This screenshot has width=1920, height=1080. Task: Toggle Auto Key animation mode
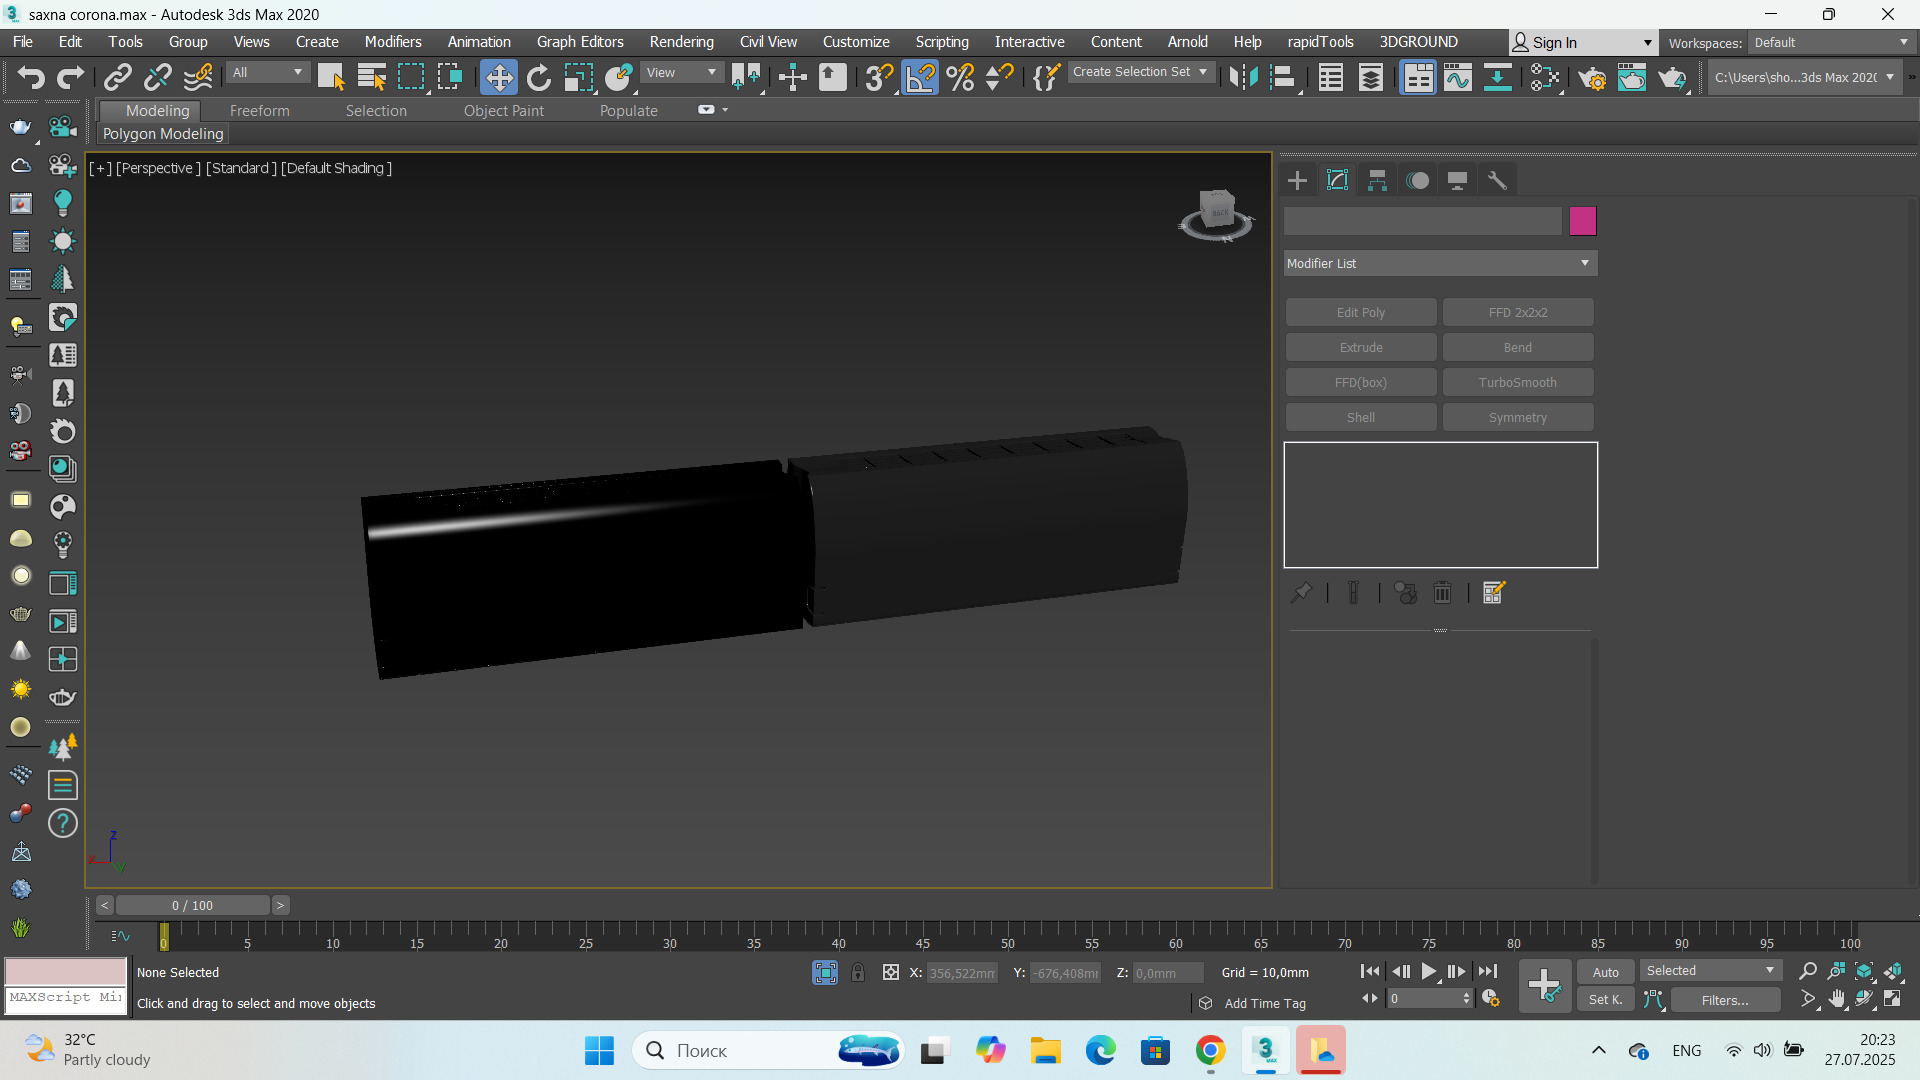point(1605,972)
